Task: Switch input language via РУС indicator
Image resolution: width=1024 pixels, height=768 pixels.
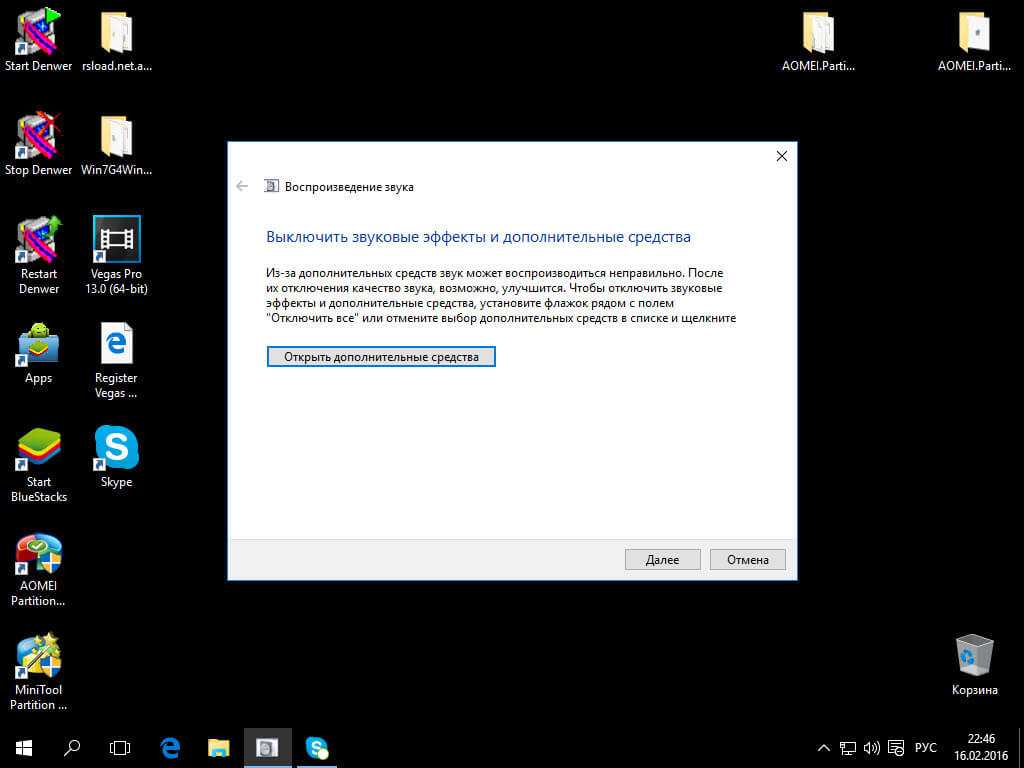Action: pyautogui.click(x=925, y=747)
